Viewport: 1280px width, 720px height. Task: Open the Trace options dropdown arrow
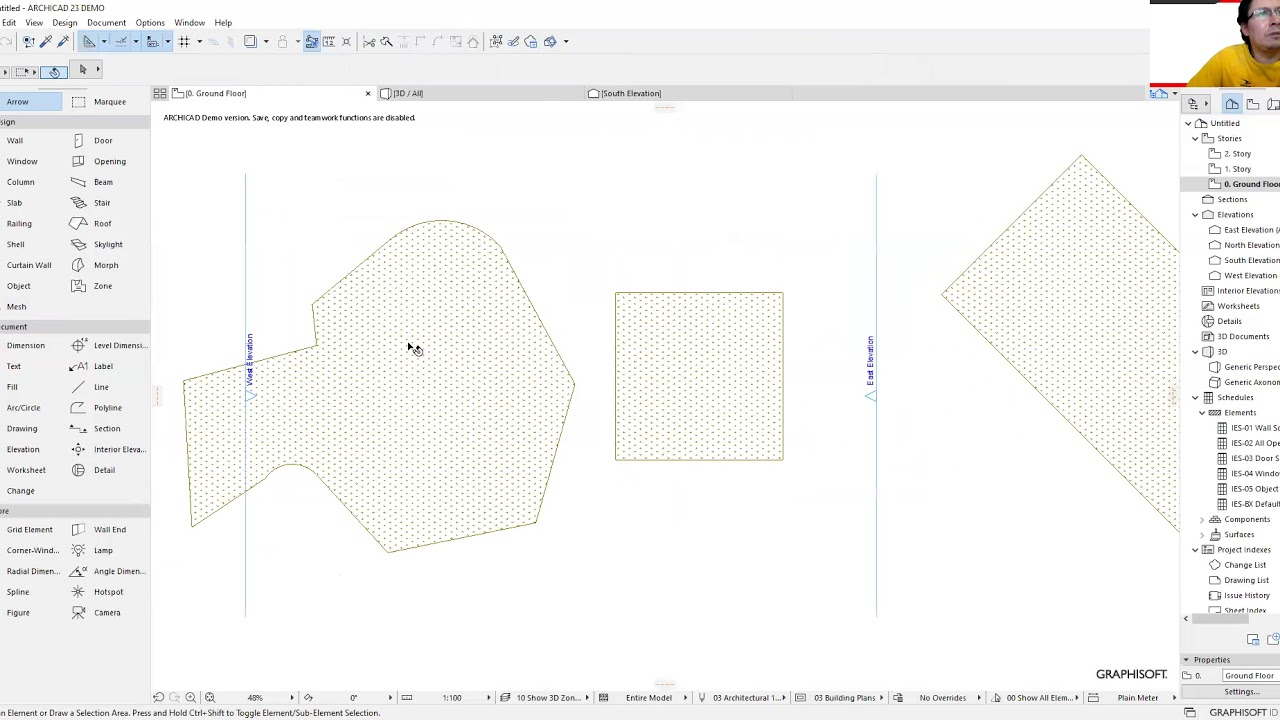click(266, 41)
